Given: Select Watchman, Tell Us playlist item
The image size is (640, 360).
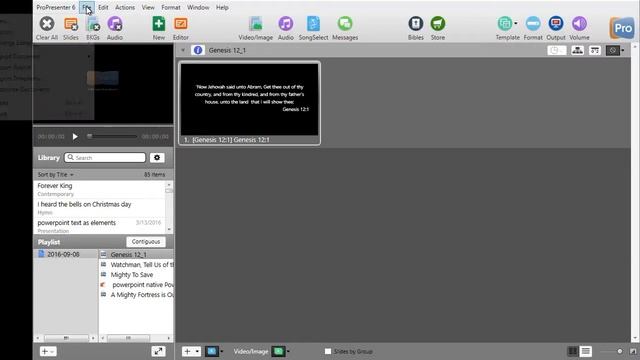Looking at the screenshot, I should coord(136,264).
